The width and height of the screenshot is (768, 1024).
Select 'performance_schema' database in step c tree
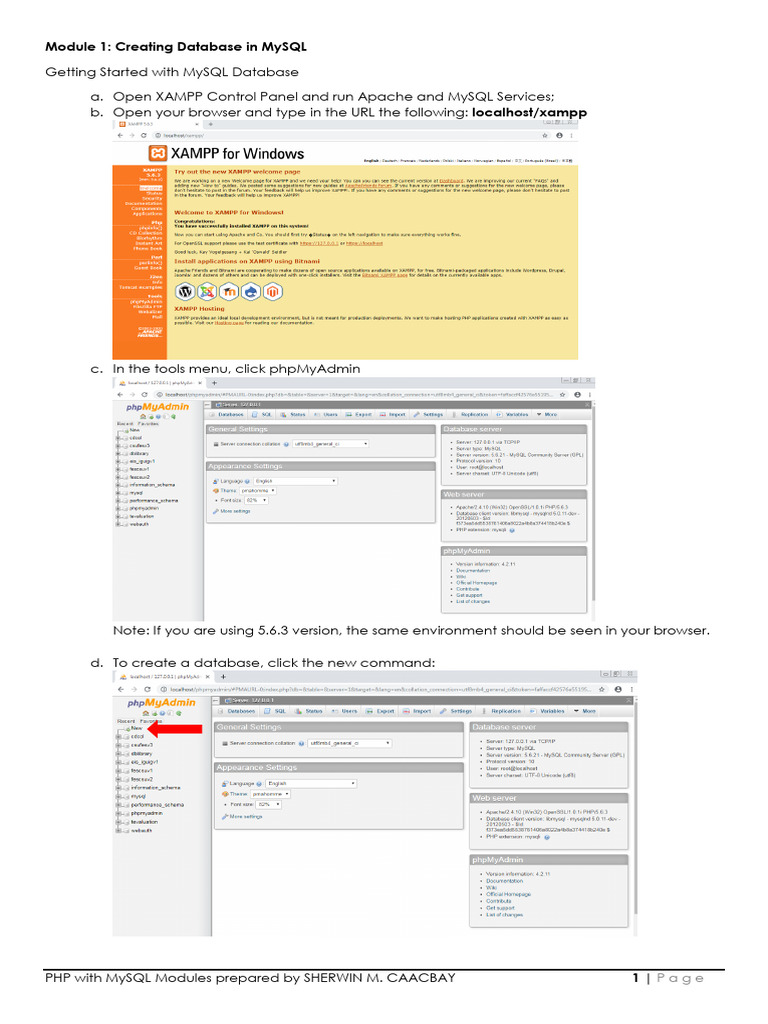tap(153, 501)
